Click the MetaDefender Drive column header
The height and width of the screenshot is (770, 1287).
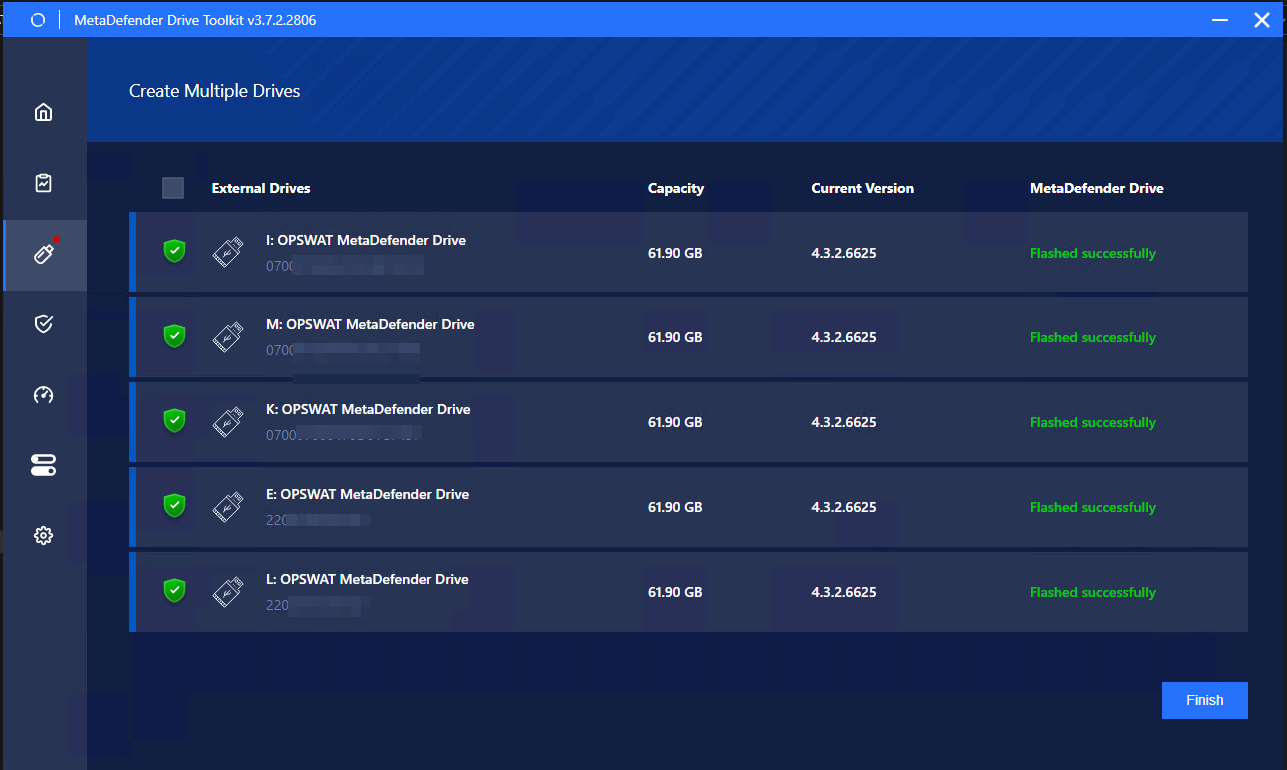(x=1097, y=188)
